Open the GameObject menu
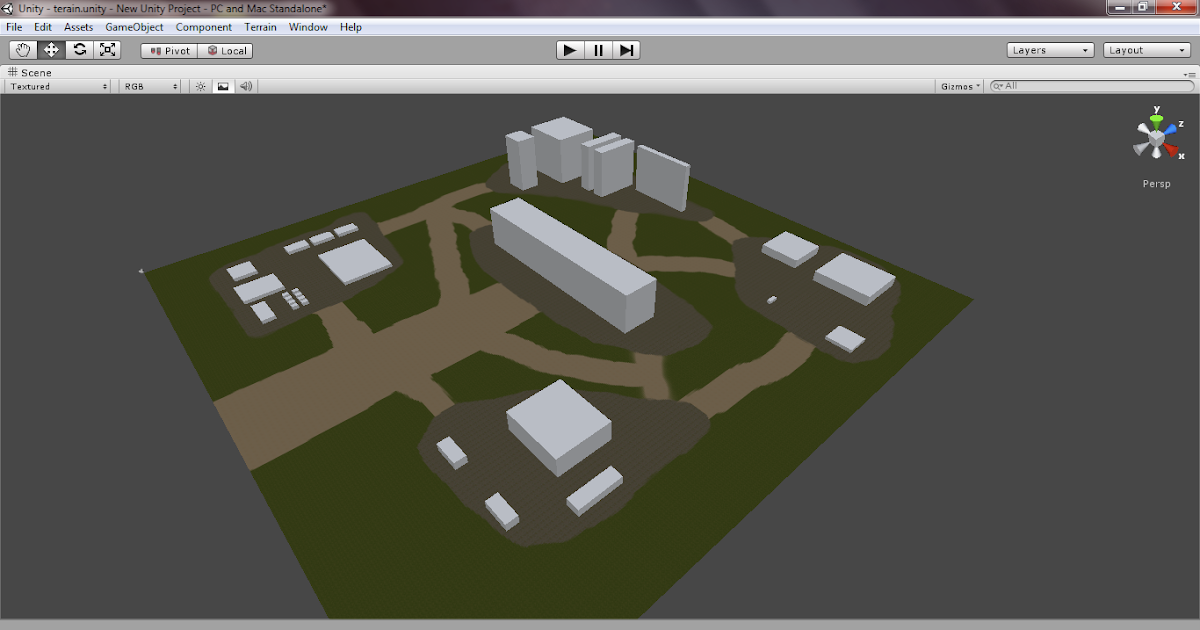Viewport: 1200px width, 630px height. (x=134, y=27)
